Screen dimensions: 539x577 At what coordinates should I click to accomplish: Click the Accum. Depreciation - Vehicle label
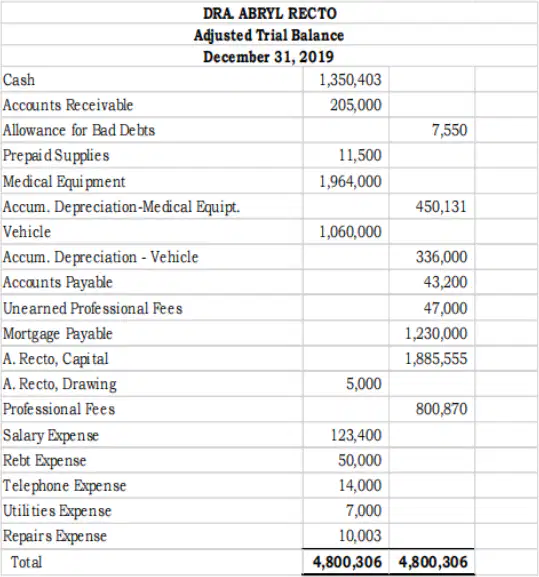pos(100,257)
